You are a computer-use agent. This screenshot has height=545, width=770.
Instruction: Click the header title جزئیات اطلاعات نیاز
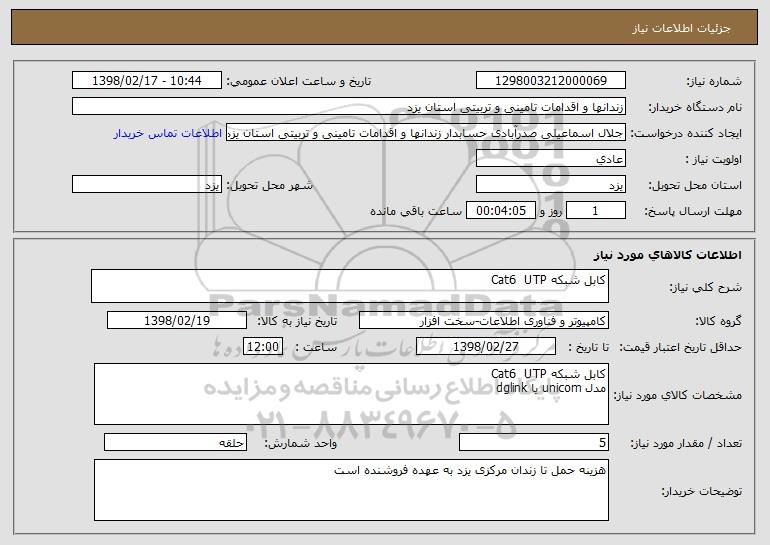coord(681,28)
